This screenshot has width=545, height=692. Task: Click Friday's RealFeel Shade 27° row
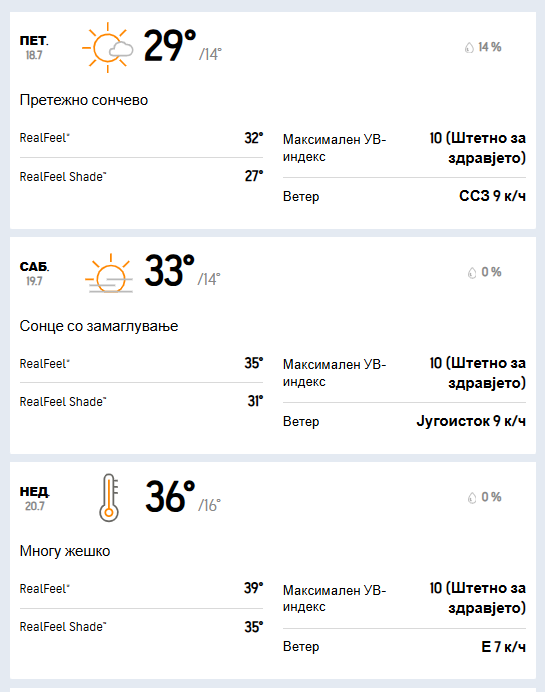141,177
